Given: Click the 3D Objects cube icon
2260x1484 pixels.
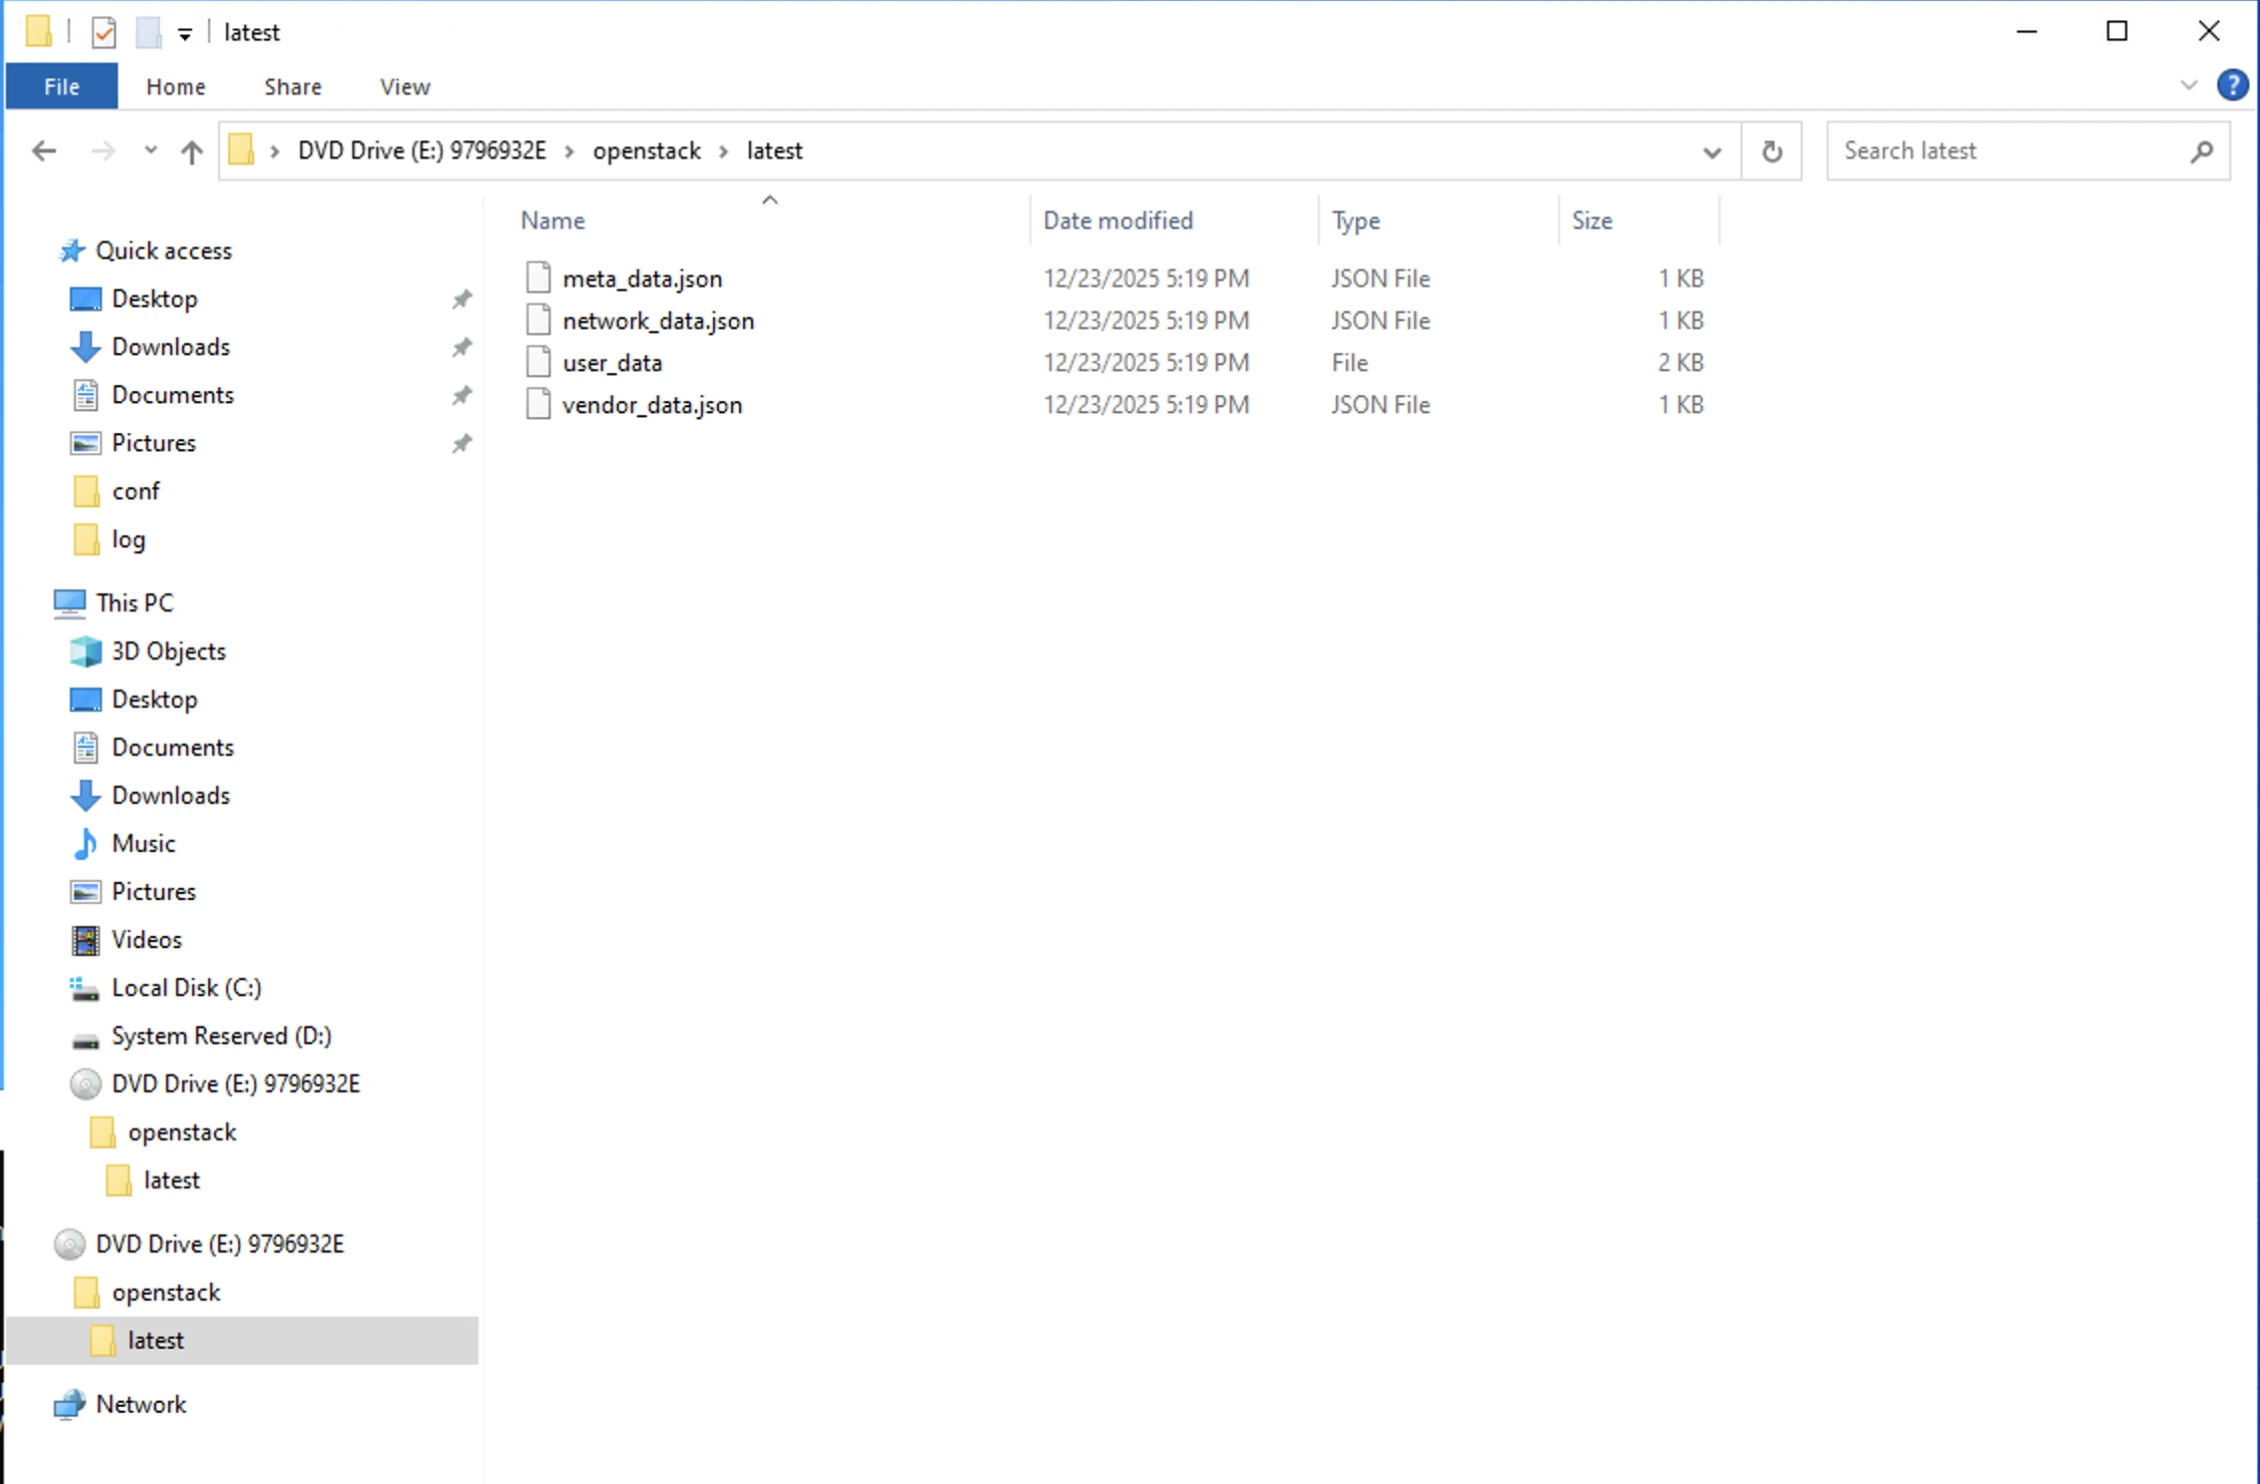Looking at the screenshot, I should pyautogui.click(x=85, y=651).
